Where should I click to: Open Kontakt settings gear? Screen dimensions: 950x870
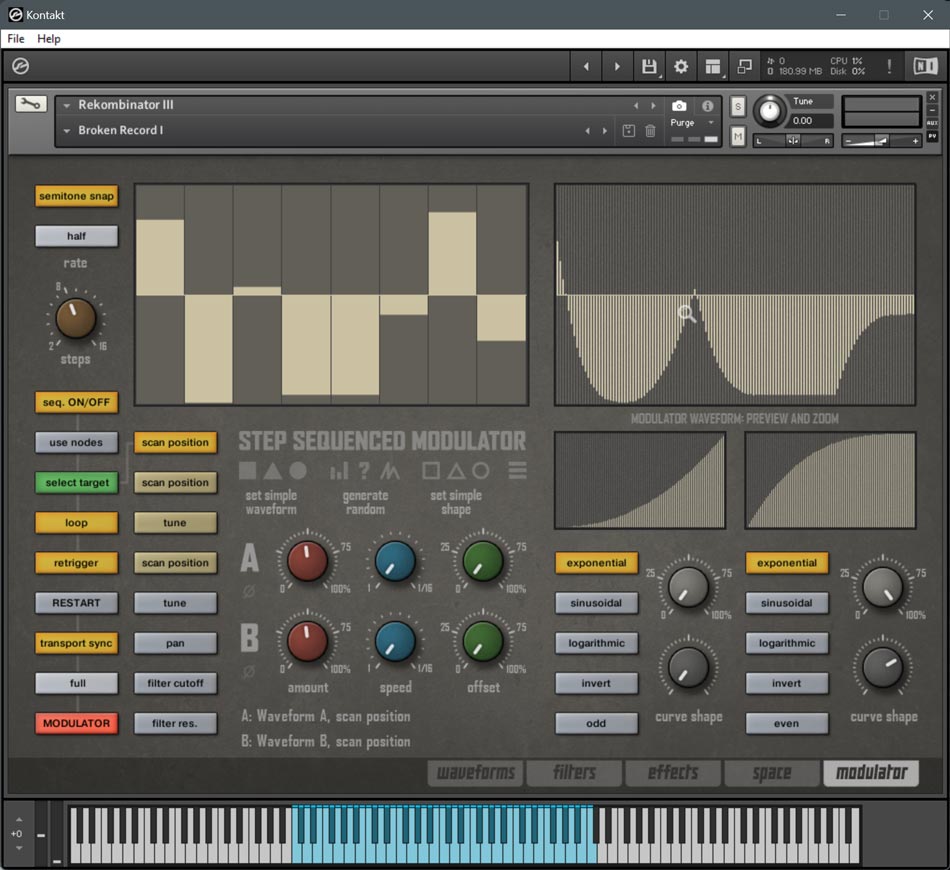tap(681, 67)
